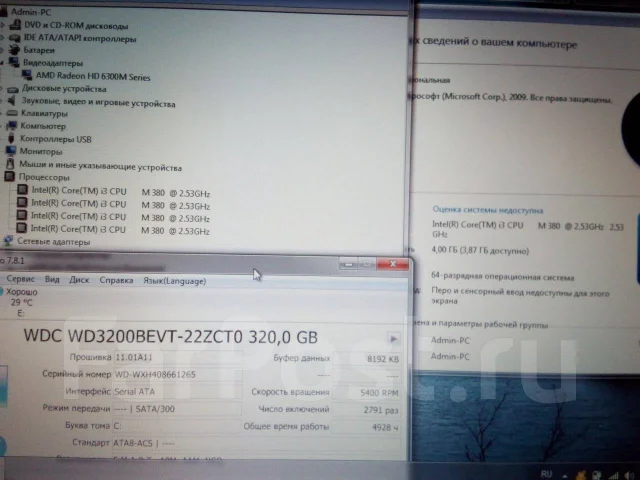The height and width of the screenshot is (480, 640).
Task: Select the Контроллеры USB tree item
Action: click(56, 139)
